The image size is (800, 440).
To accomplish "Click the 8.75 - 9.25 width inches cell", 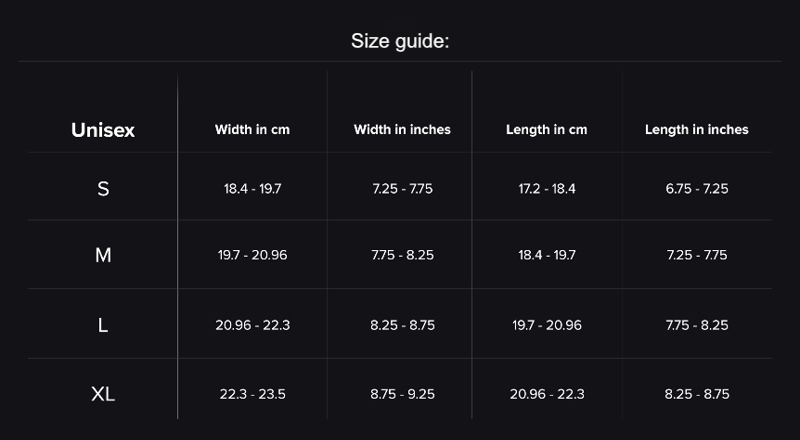I will (x=402, y=394).
